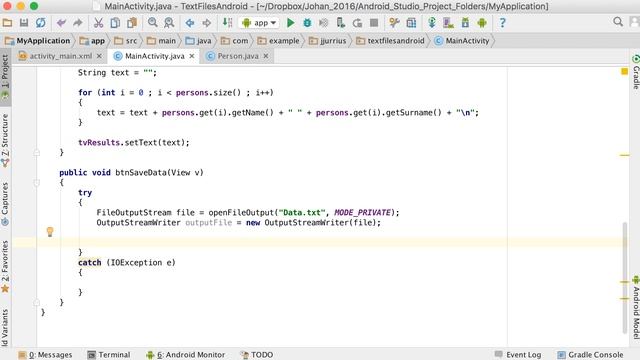This screenshot has width=640, height=360.
Task: Toggle the Captures tool window
Action: 5,204
